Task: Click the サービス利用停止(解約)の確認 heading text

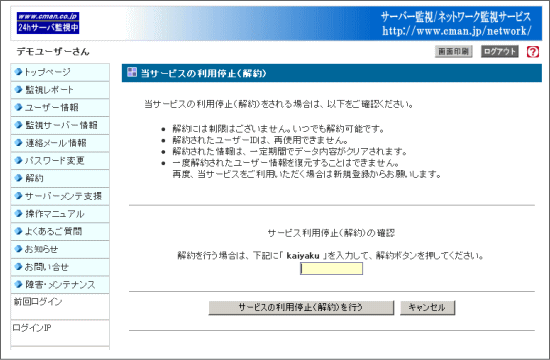Action: coord(331,233)
